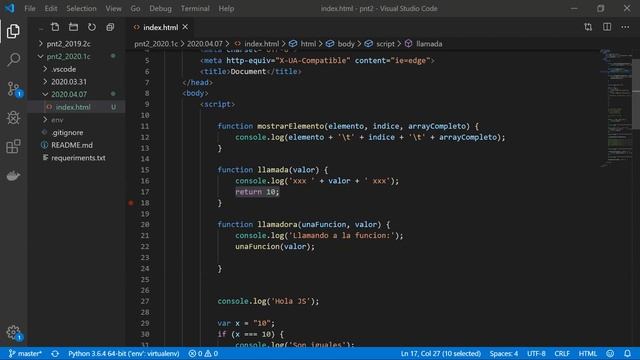Change CRLF end of line sequence
This screenshot has height=360, width=640.
562,353
